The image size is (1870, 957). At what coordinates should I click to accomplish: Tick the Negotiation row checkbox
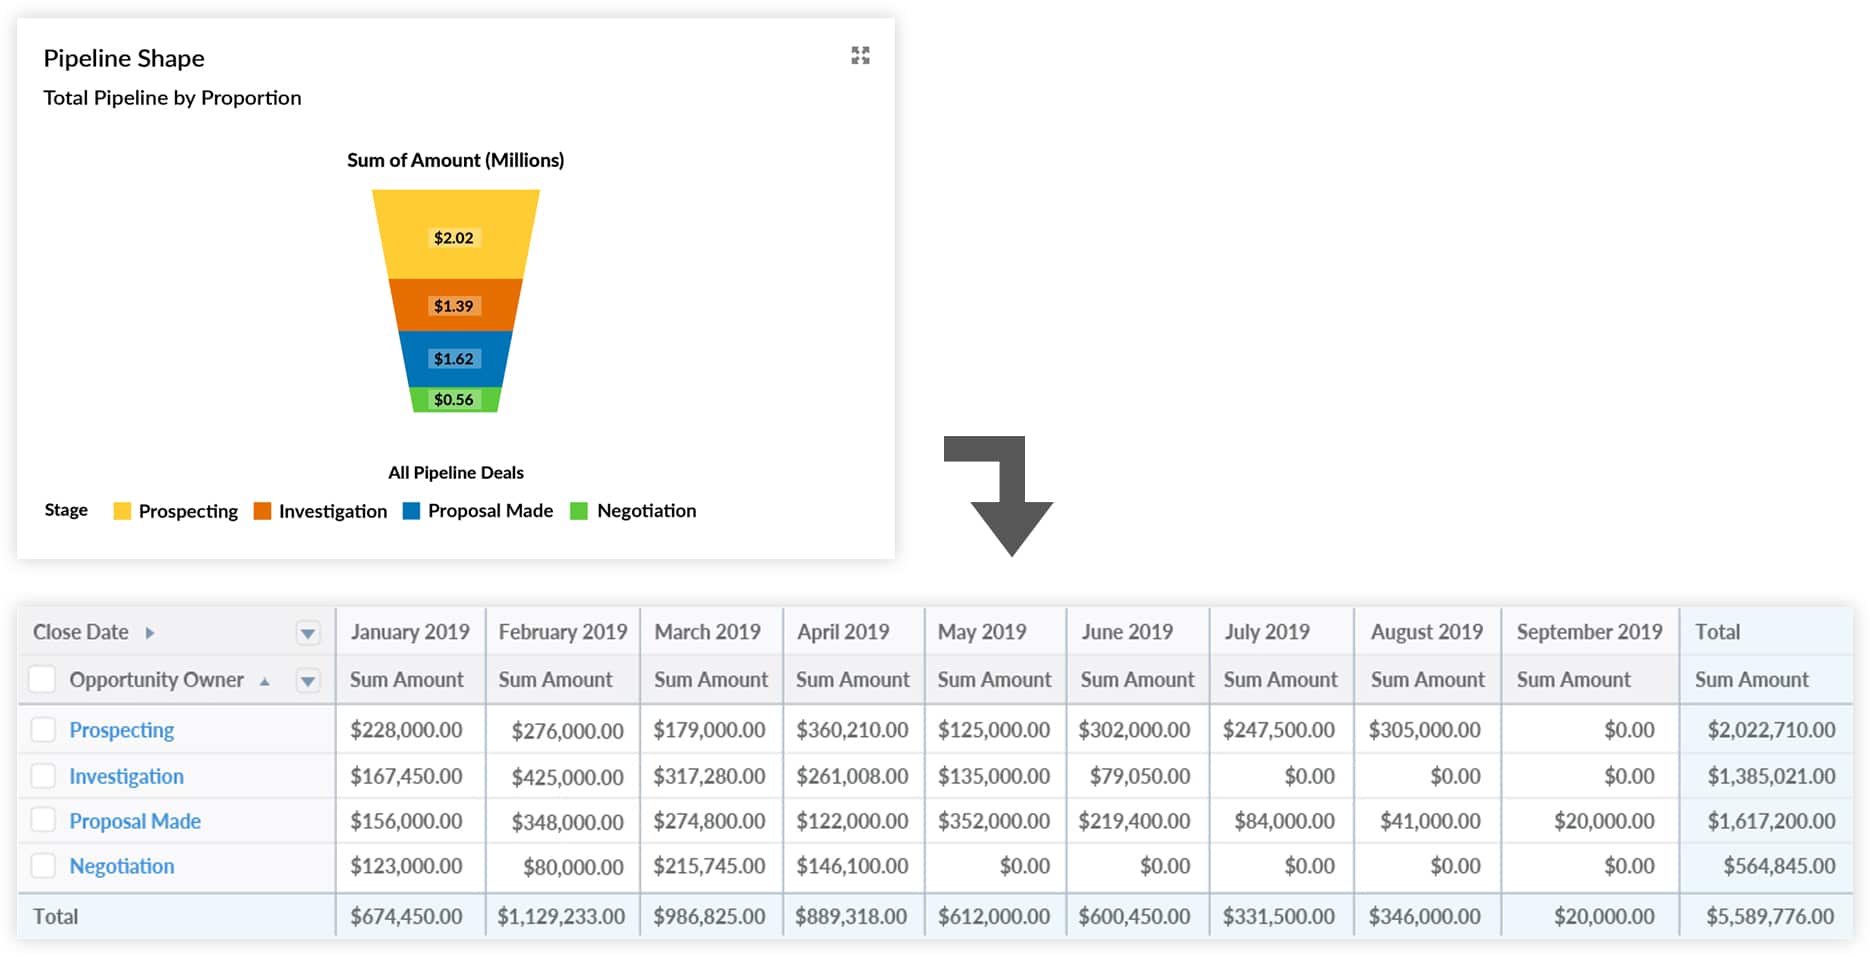[x=43, y=866]
